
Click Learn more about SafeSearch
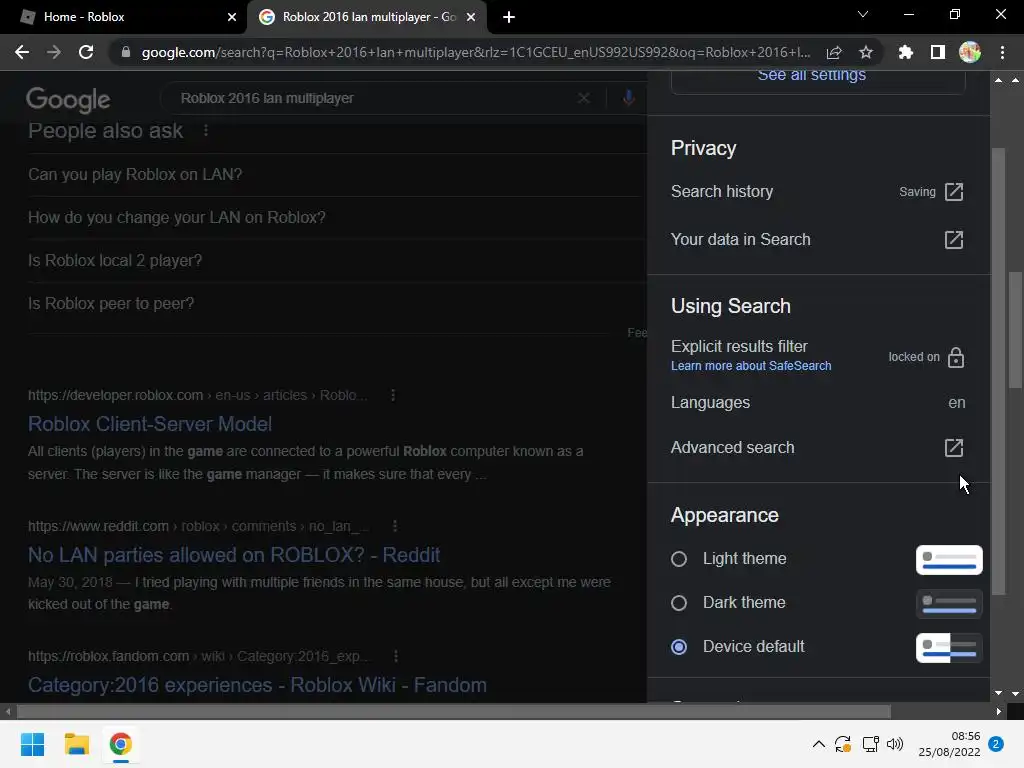click(751, 366)
